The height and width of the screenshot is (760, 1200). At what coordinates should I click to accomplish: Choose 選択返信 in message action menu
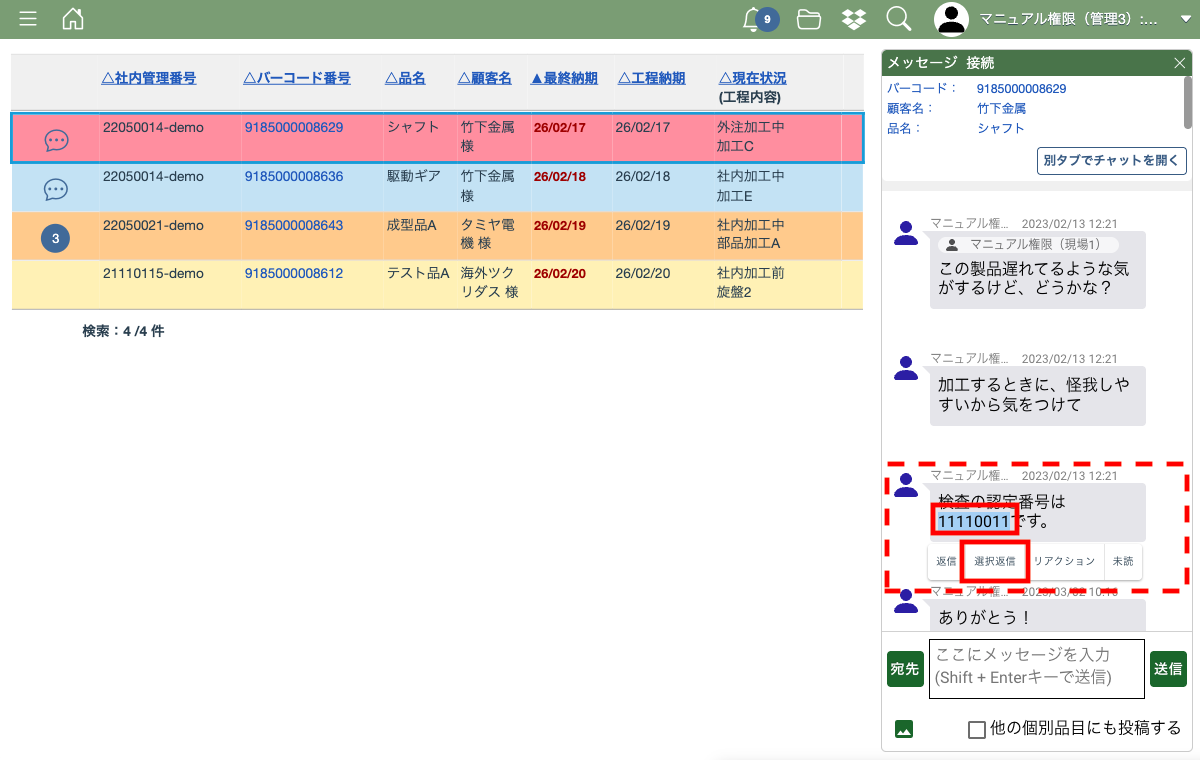click(x=995, y=561)
